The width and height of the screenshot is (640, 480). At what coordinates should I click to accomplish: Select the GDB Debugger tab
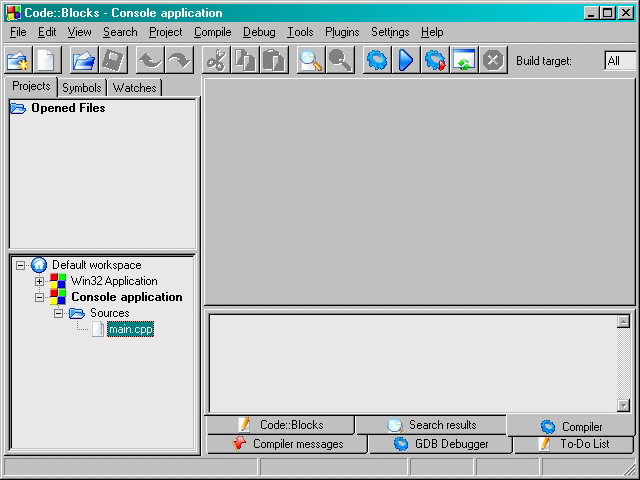click(x=440, y=444)
